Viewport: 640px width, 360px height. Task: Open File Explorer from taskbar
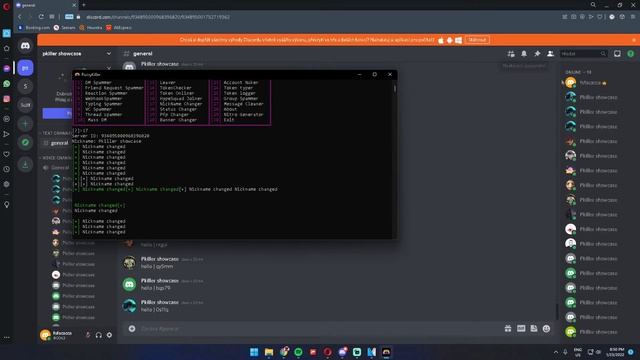pos(269,352)
